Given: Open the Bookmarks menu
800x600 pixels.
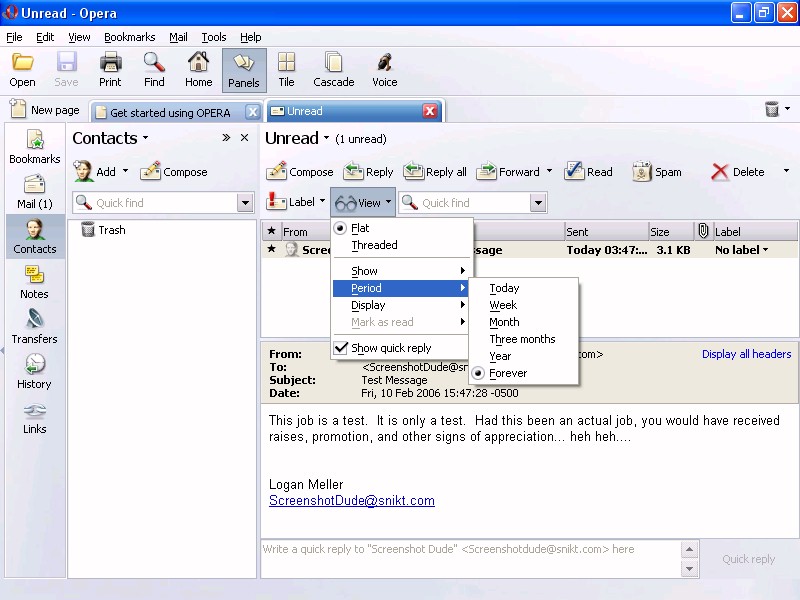Looking at the screenshot, I should pos(129,37).
